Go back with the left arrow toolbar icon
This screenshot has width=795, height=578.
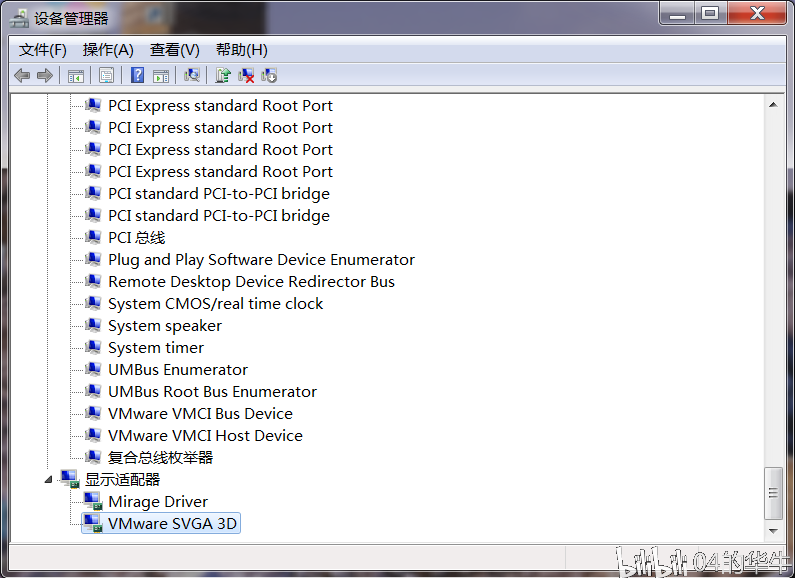coord(22,76)
